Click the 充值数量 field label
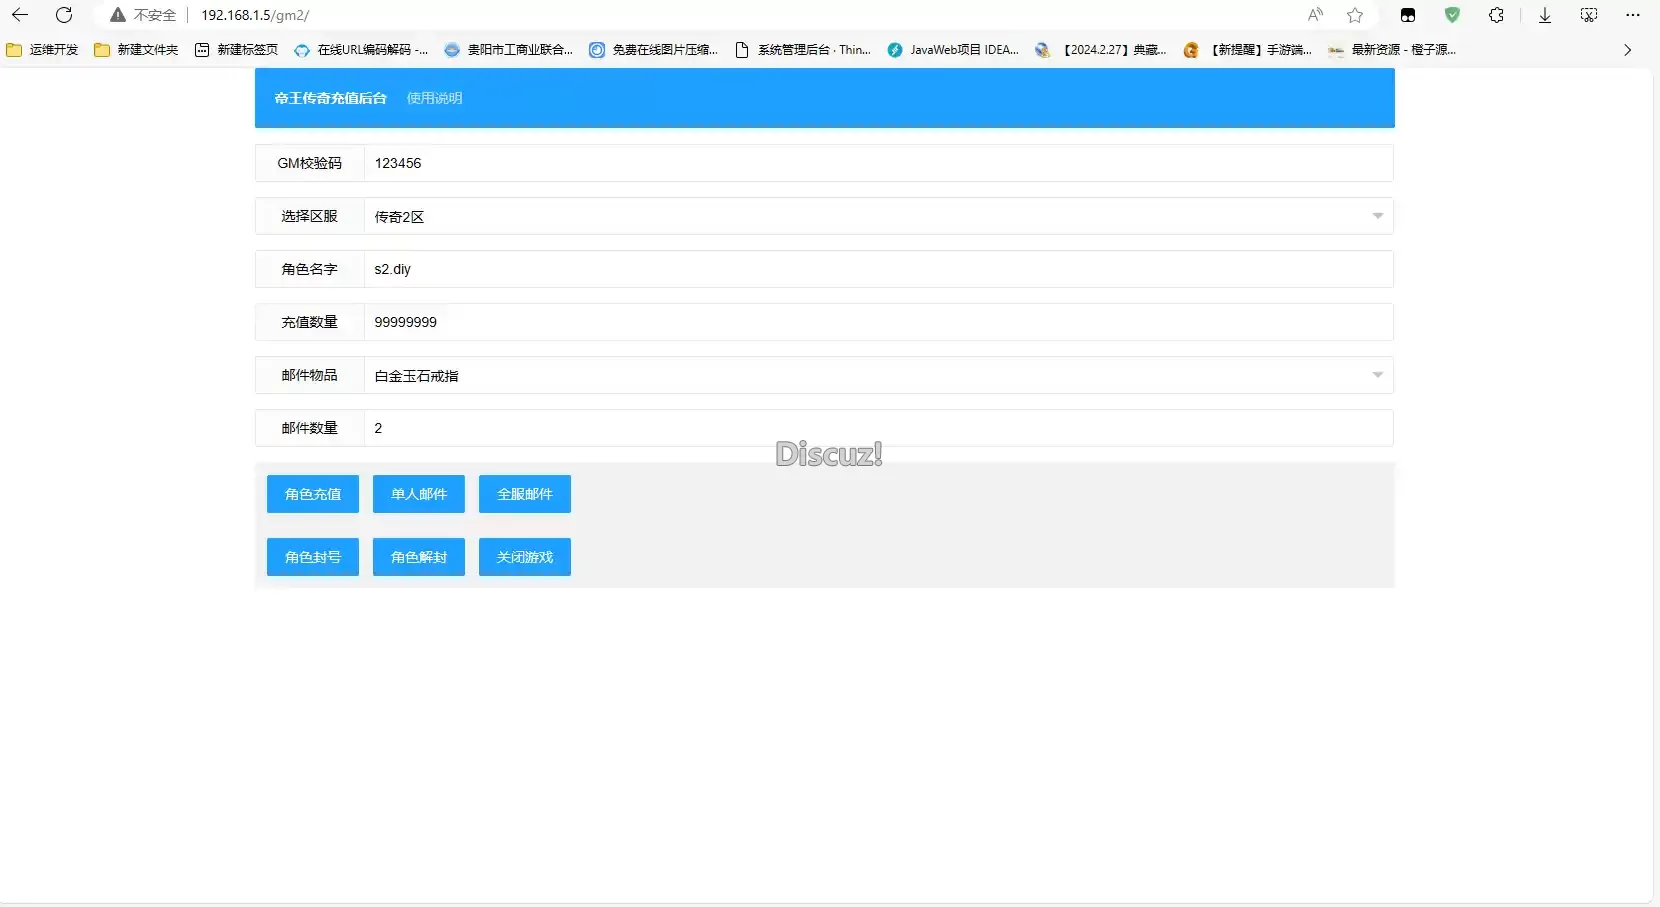This screenshot has width=1660, height=907. [310, 322]
